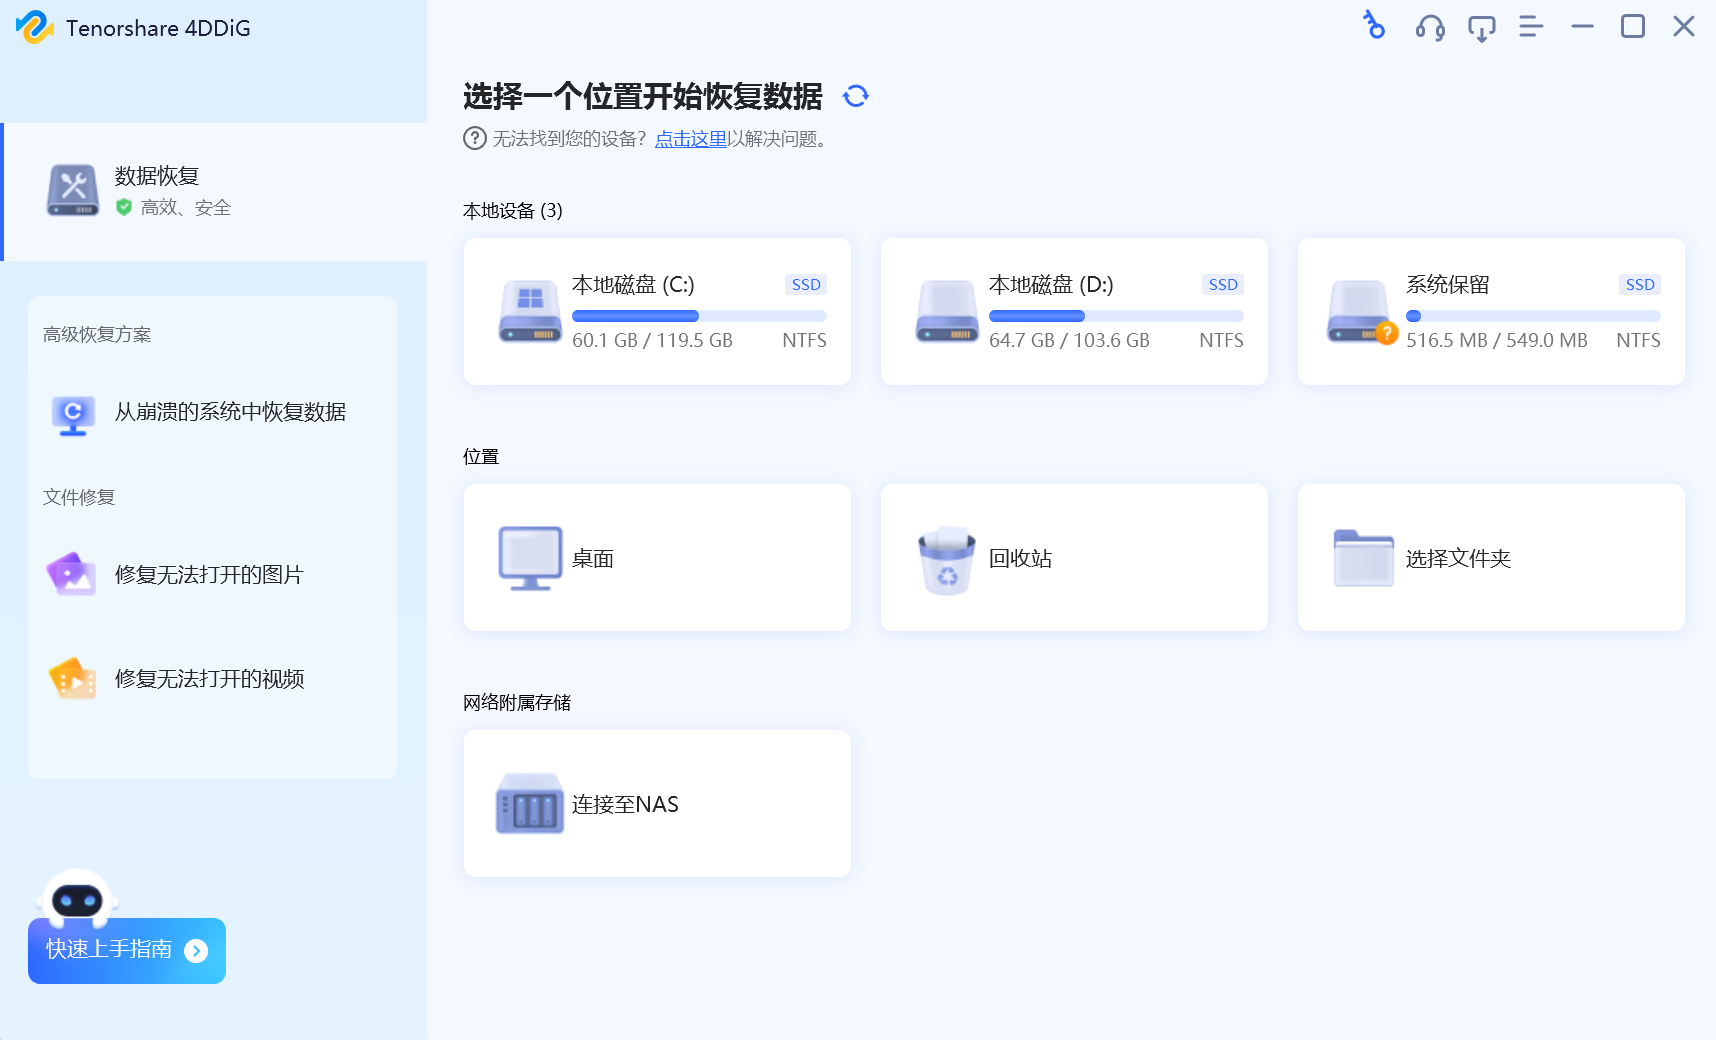Image resolution: width=1716 pixels, height=1040 pixels.
Task: Click the arrow in 快速上手指南 button
Action: (x=197, y=951)
